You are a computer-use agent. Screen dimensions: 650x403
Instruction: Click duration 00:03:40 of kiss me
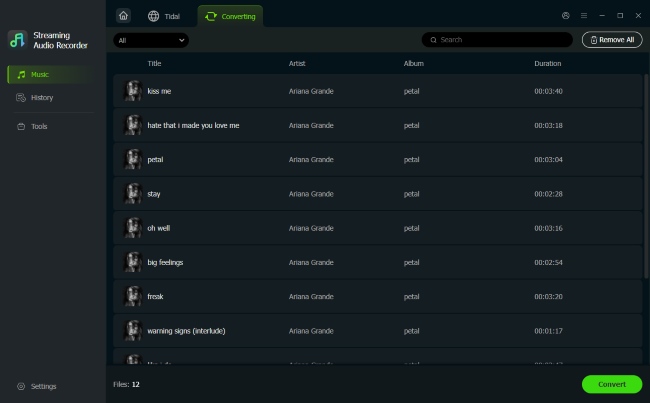point(548,91)
